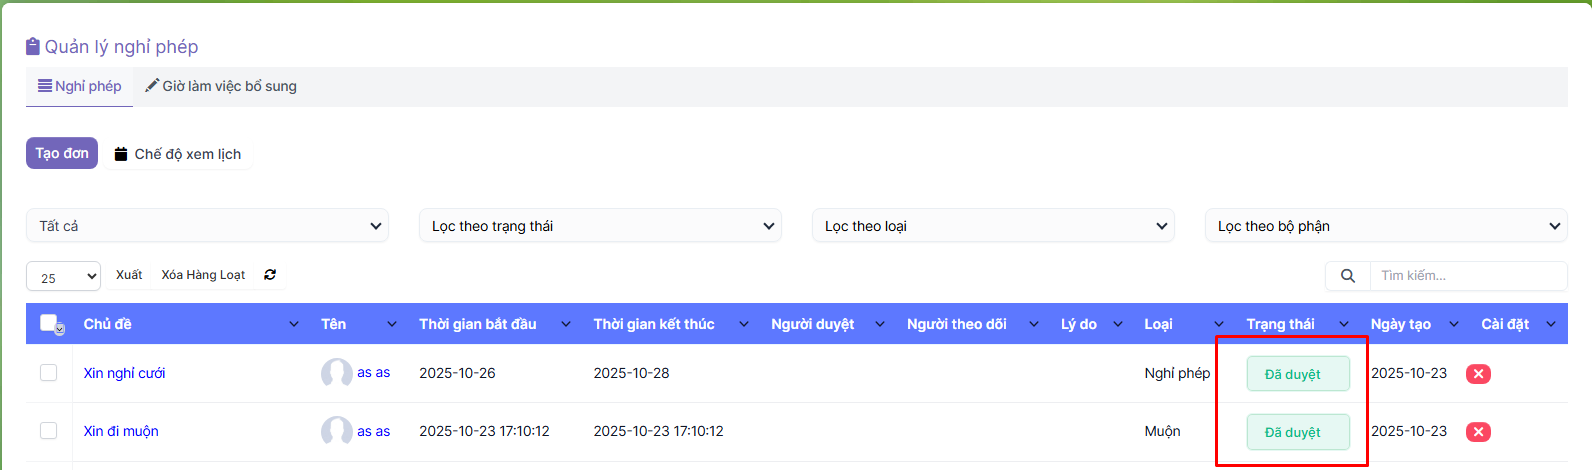1592x470 pixels.
Task: Click Đã duyệt status badge for Xin đi muộn
Action: [x=1297, y=432]
